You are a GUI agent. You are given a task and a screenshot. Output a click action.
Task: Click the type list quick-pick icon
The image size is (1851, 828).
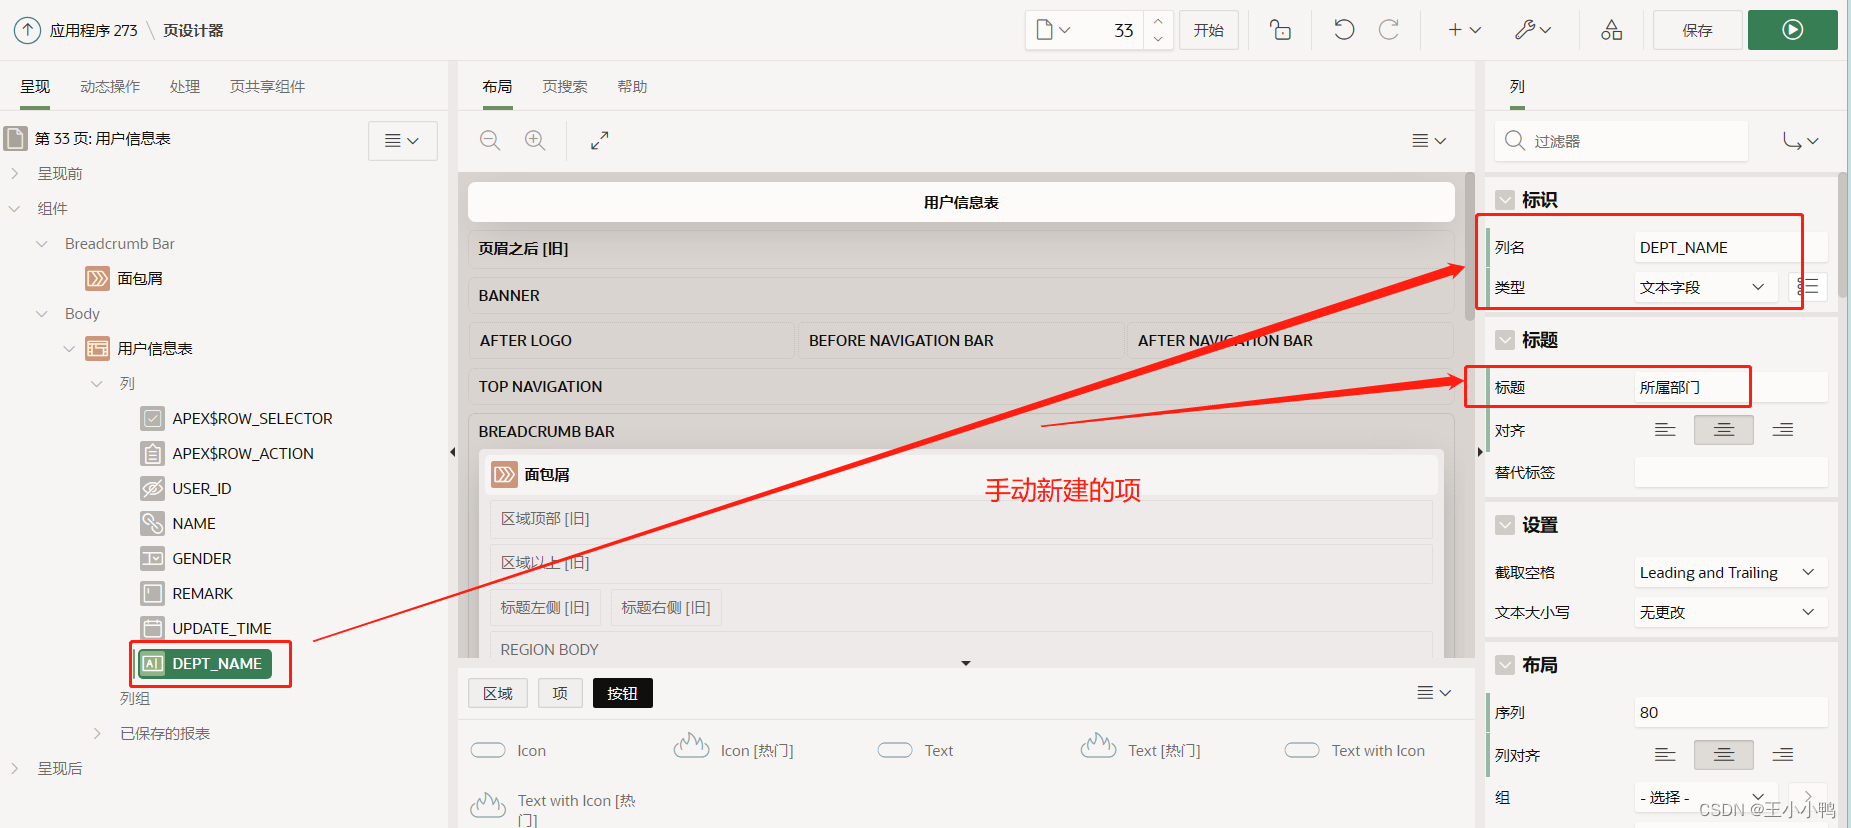(1807, 287)
